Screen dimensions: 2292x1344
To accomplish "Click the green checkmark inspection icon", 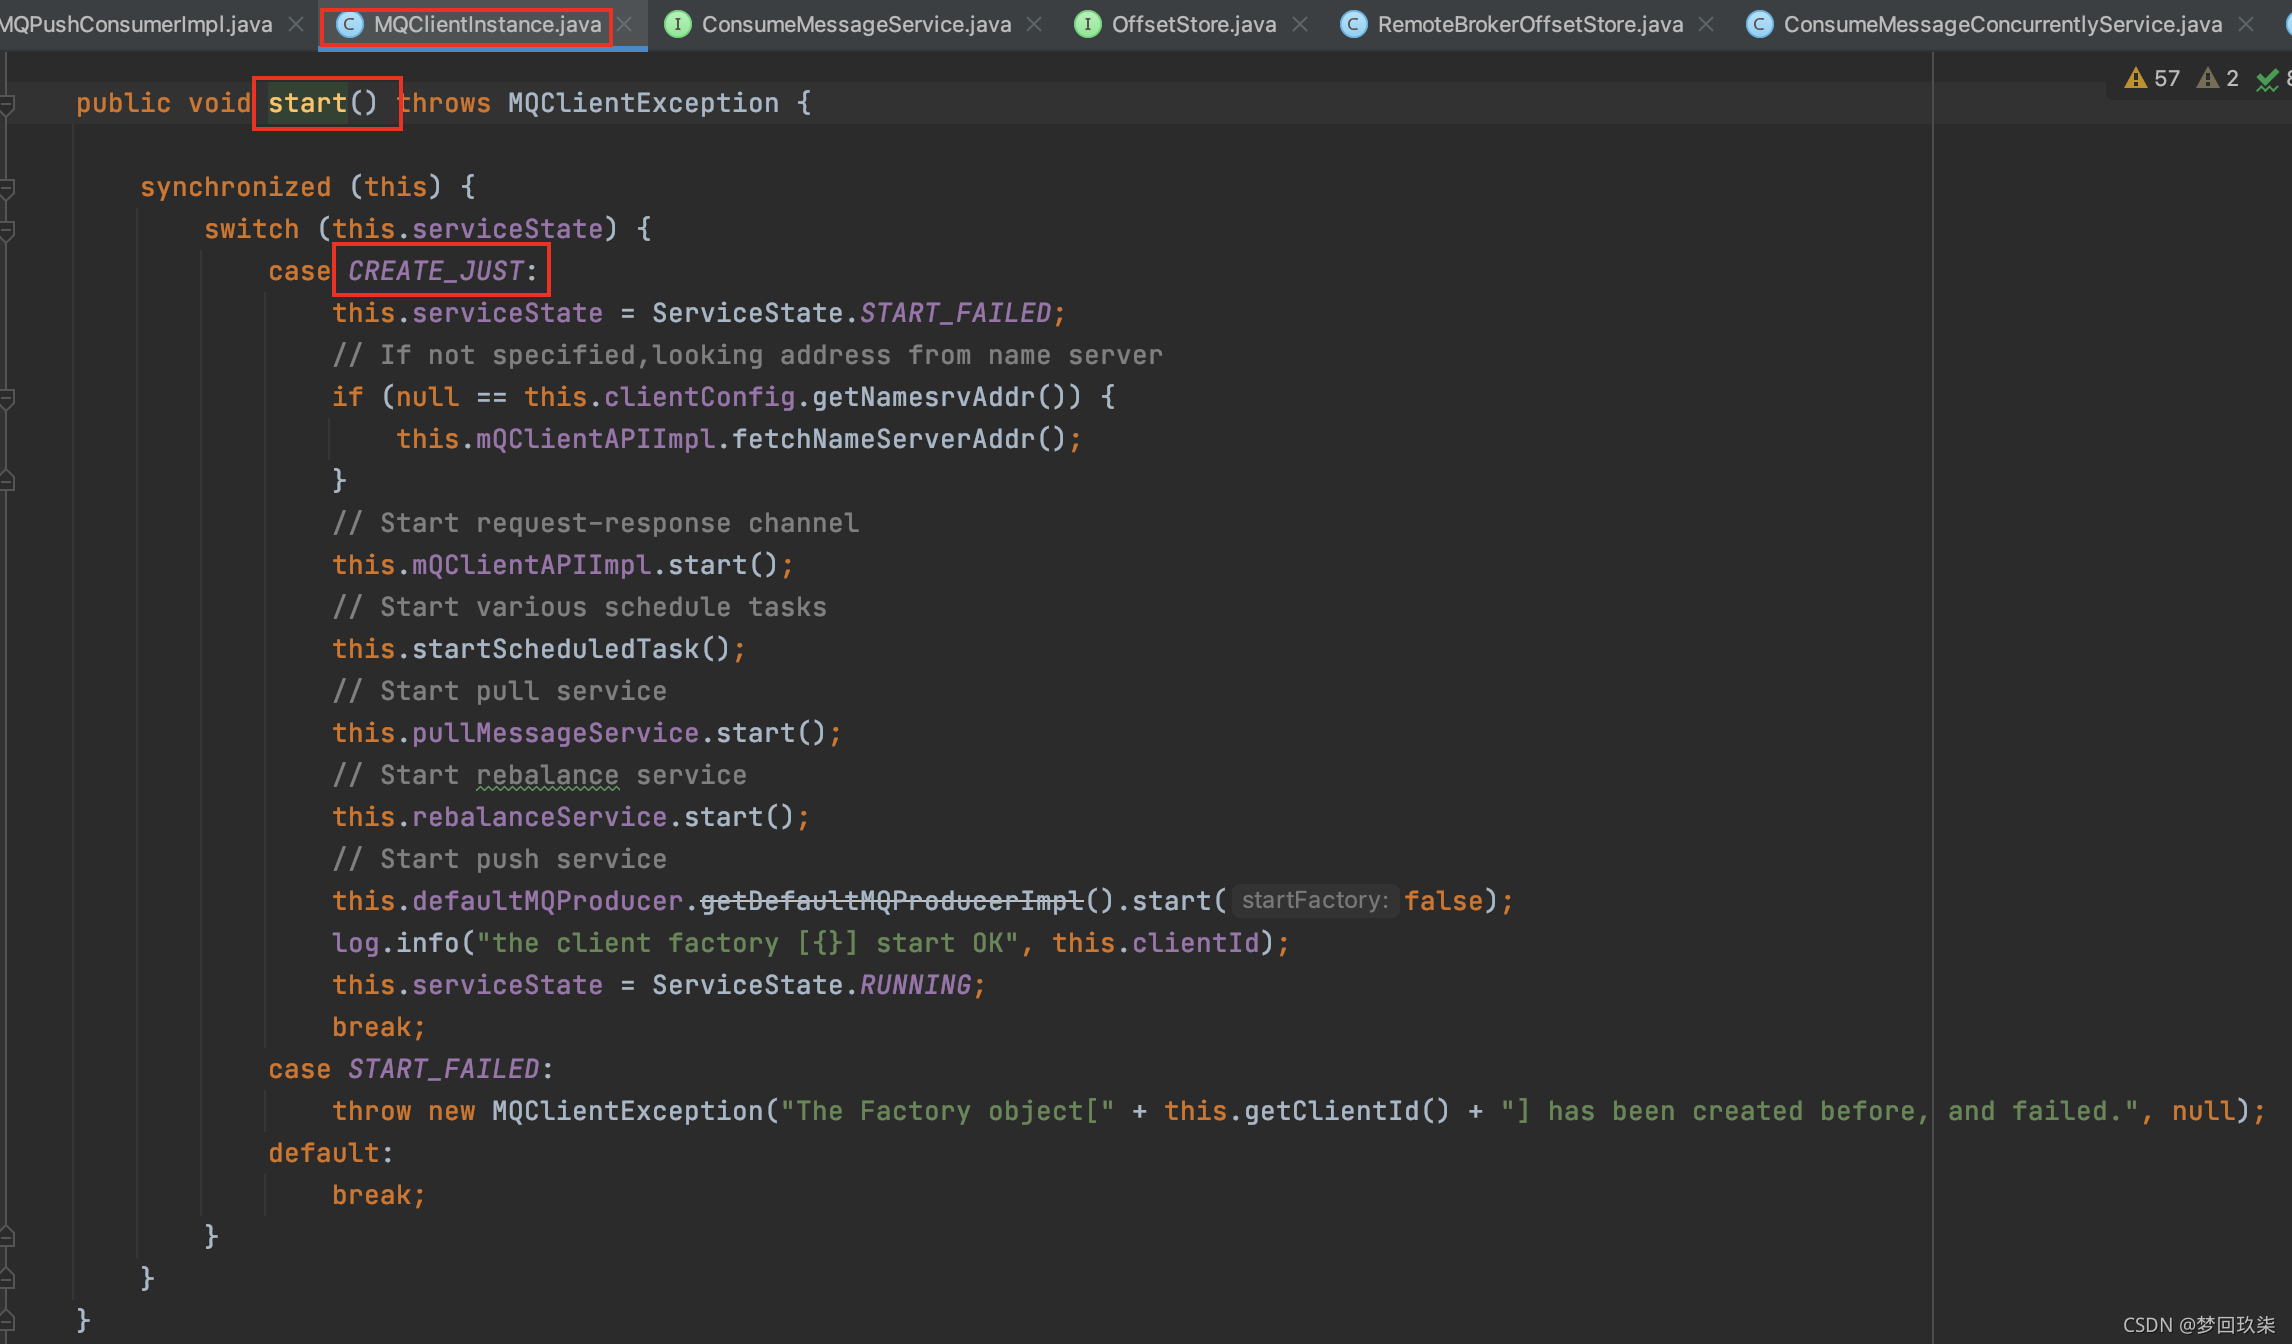I will 2267,80.
